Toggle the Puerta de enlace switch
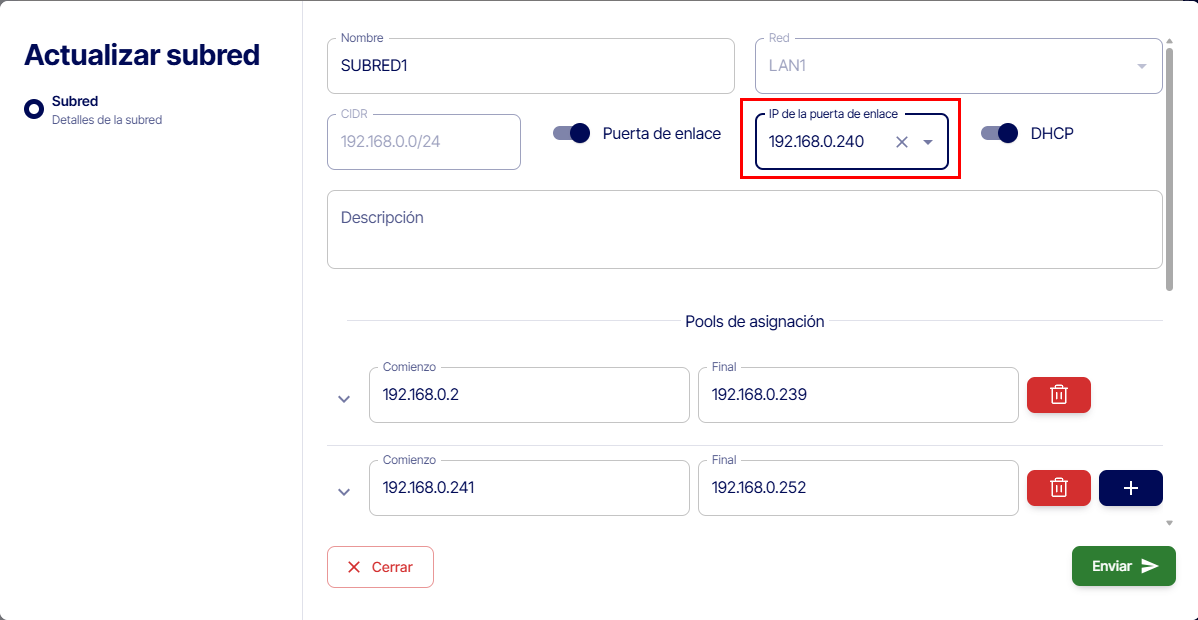The image size is (1198, 620). click(572, 133)
